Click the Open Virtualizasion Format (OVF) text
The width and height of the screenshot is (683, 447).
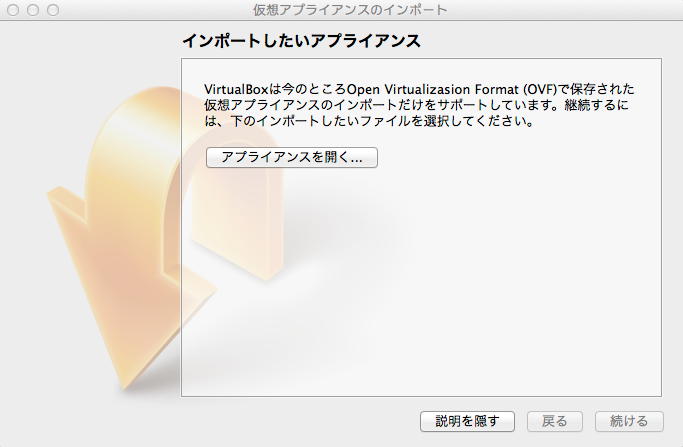point(452,89)
